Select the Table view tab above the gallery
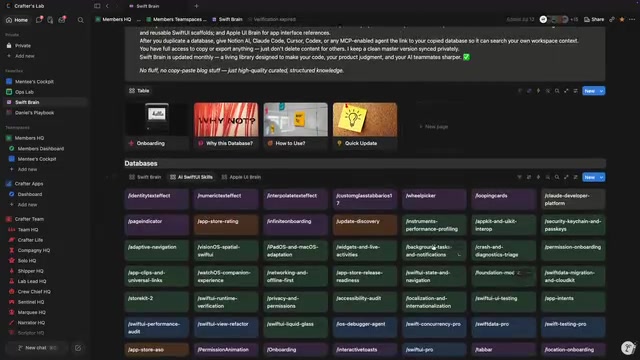This screenshot has width=640, height=360. coord(139,91)
